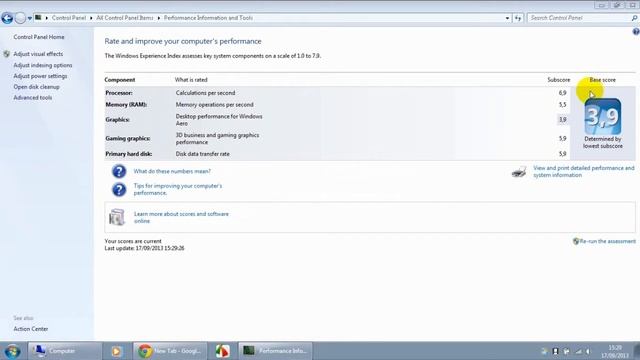This screenshot has width=640, height=360.
Task: Select the Graphics row label
Action: (118, 120)
